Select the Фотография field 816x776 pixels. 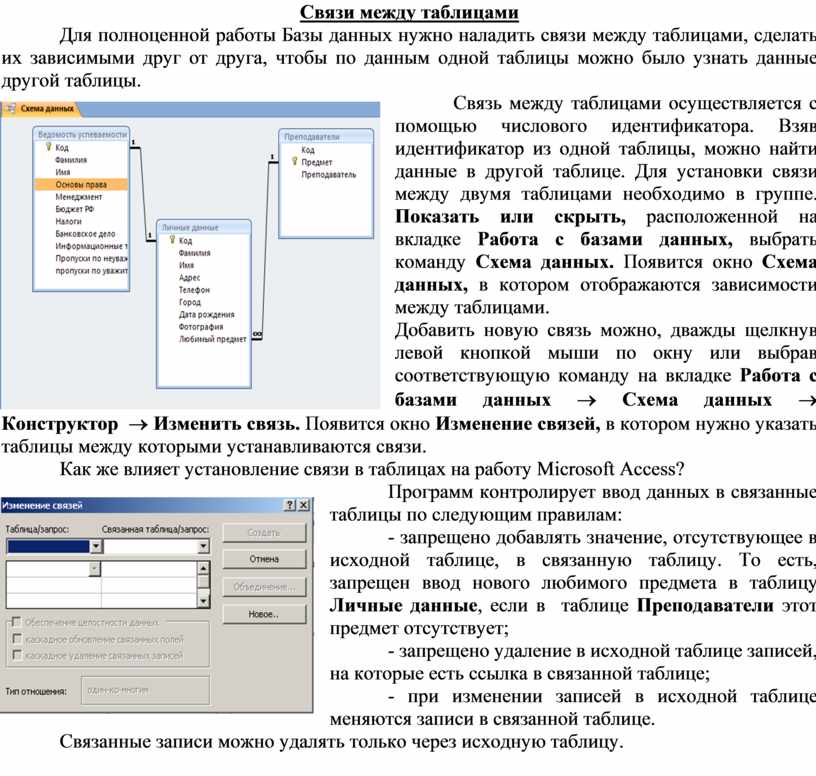coord(201,327)
